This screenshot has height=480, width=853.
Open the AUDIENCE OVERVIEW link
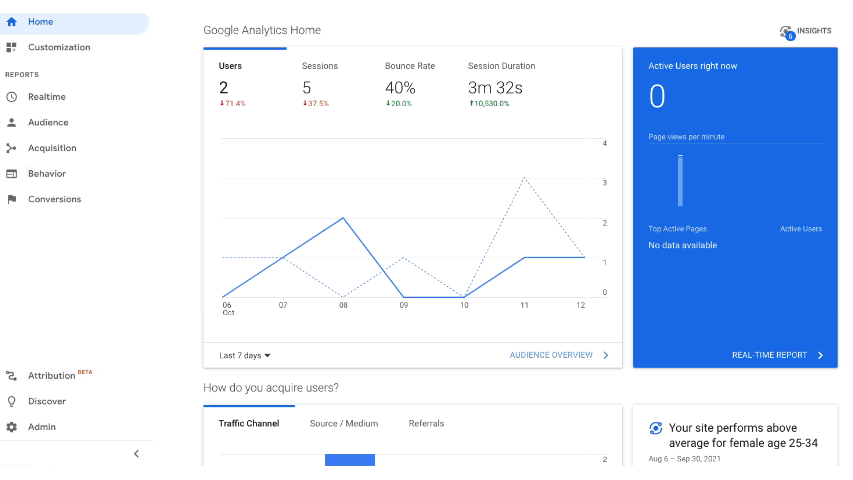(551, 355)
